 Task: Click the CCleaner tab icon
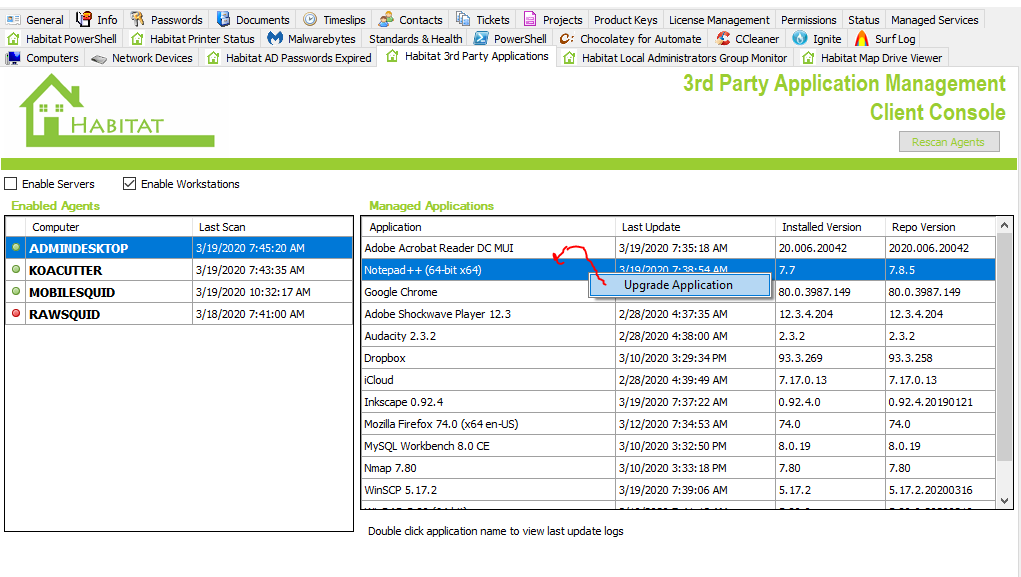[x=722, y=39]
